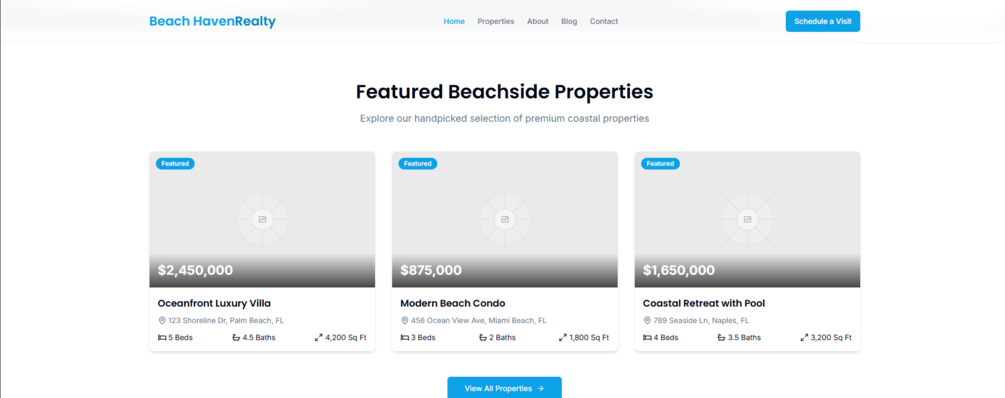Click the bath icon next to 4.5 Baths
The width and height of the screenshot is (1005, 398).
[x=236, y=337]
